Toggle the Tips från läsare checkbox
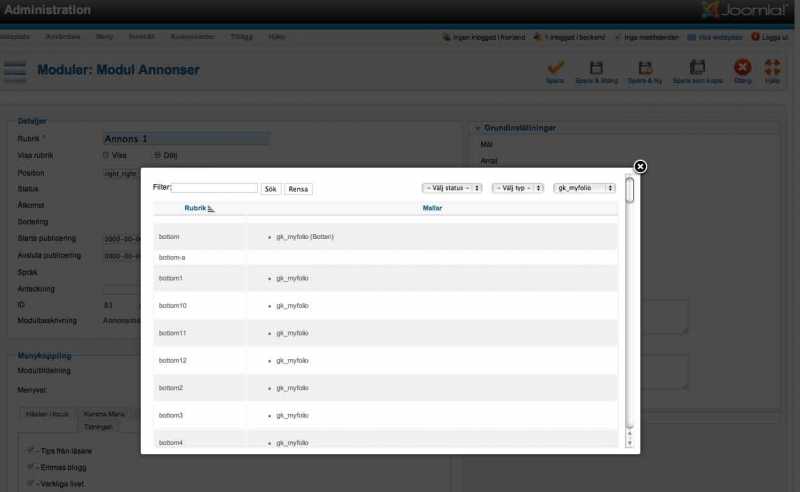The width and height of the screenshot is (800, 492). [30, 451]
